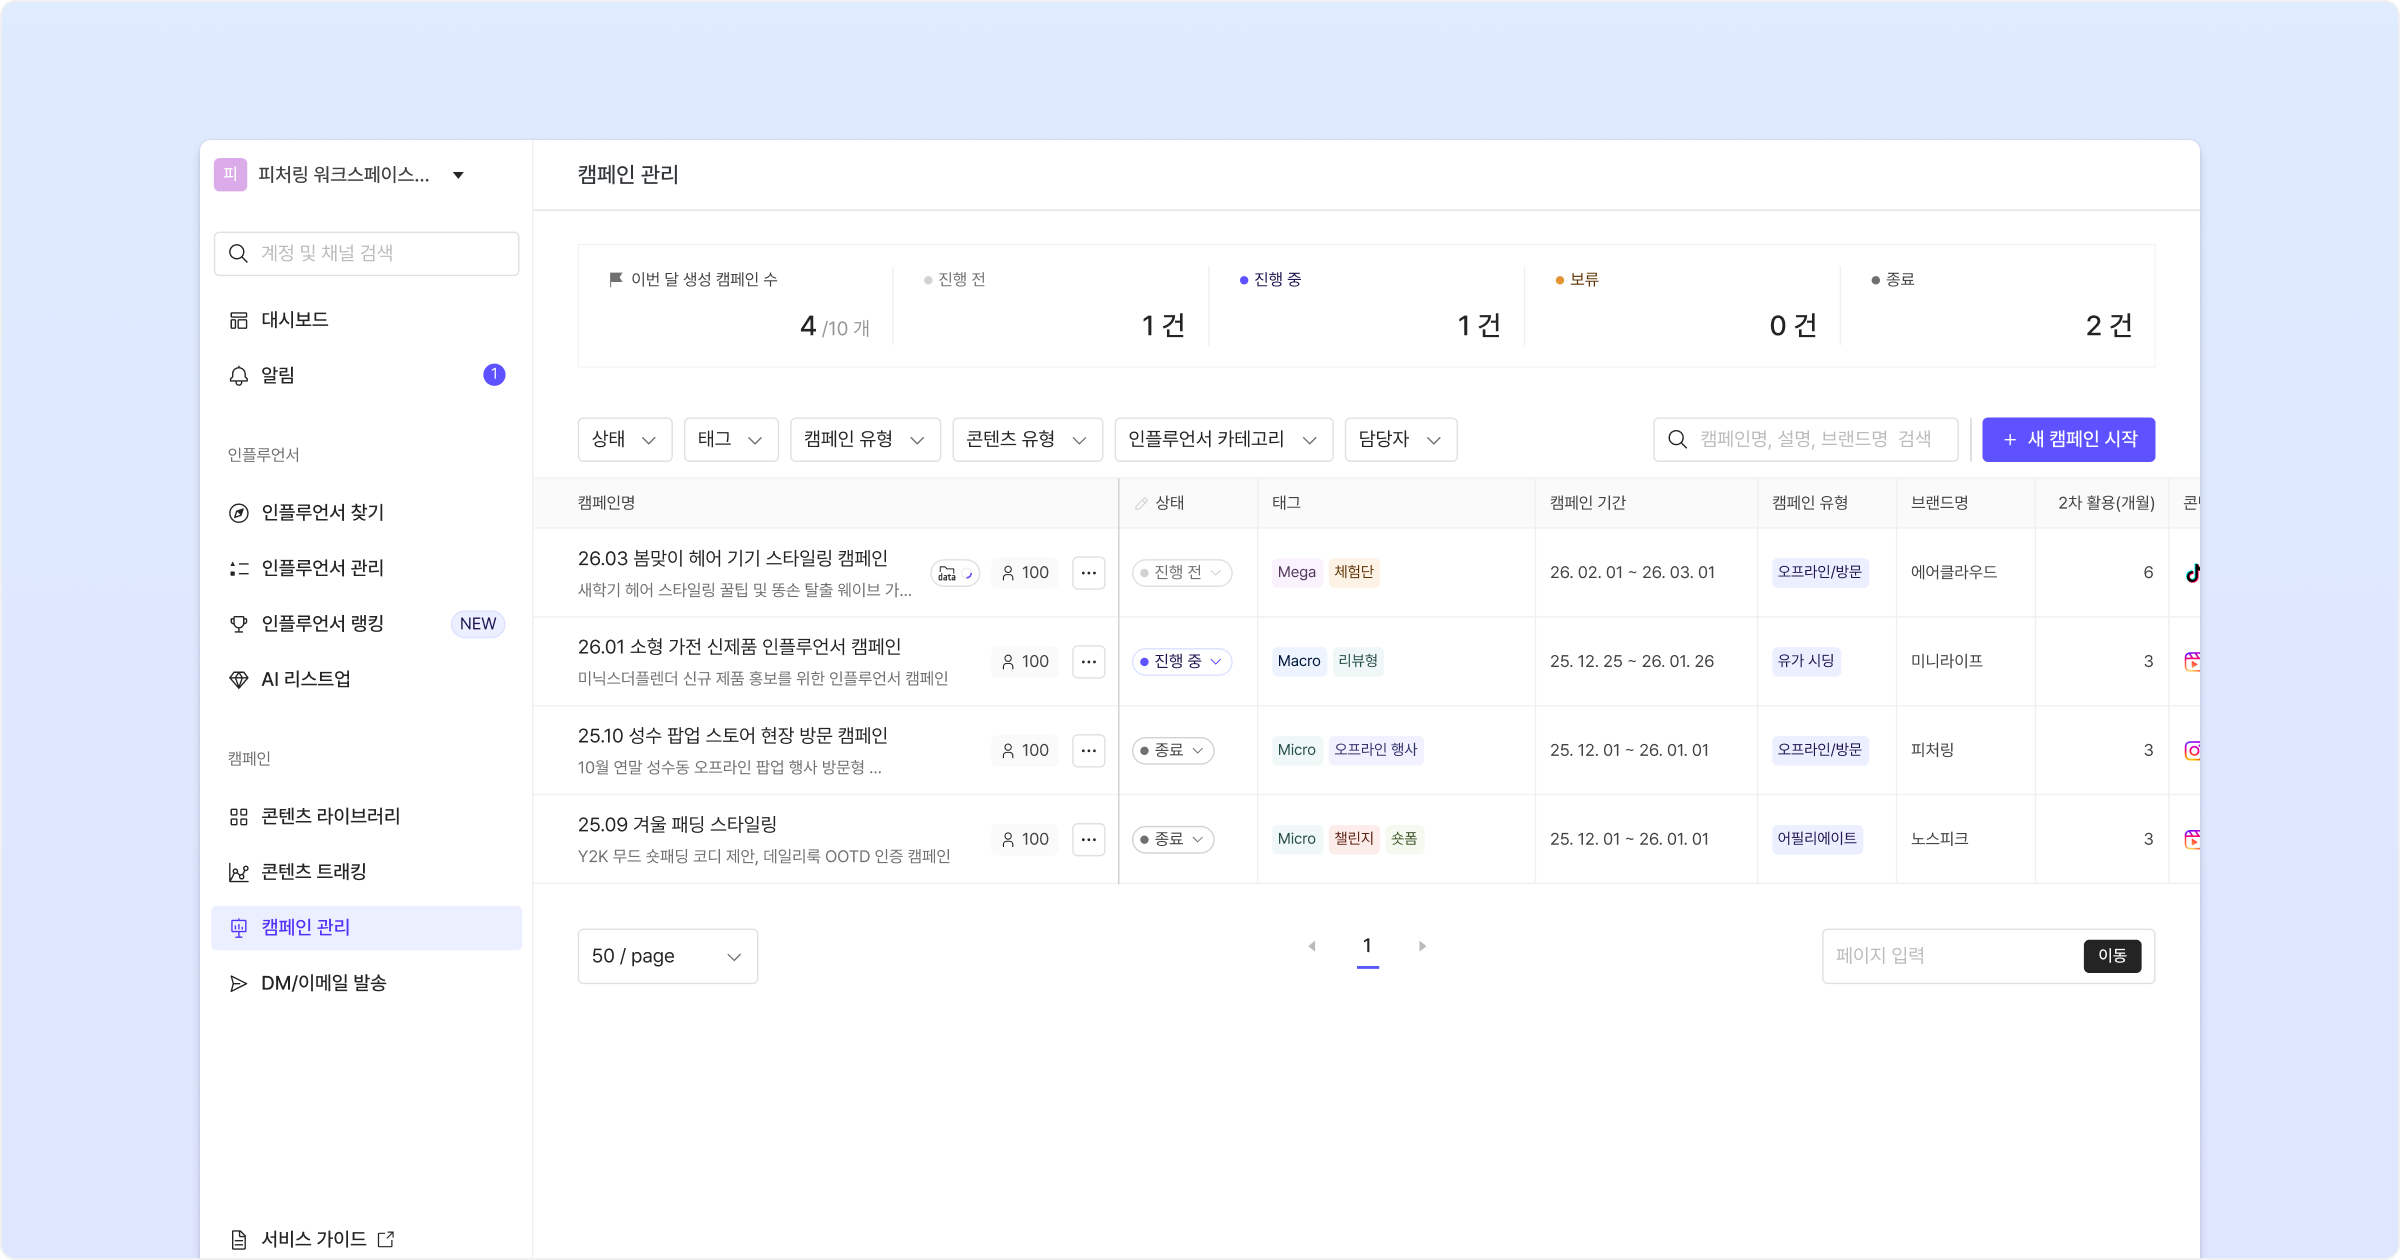Open 인플루언서 찾기 compass icon
This screenshot has height=1260, width=2400.
coord(239,513)
